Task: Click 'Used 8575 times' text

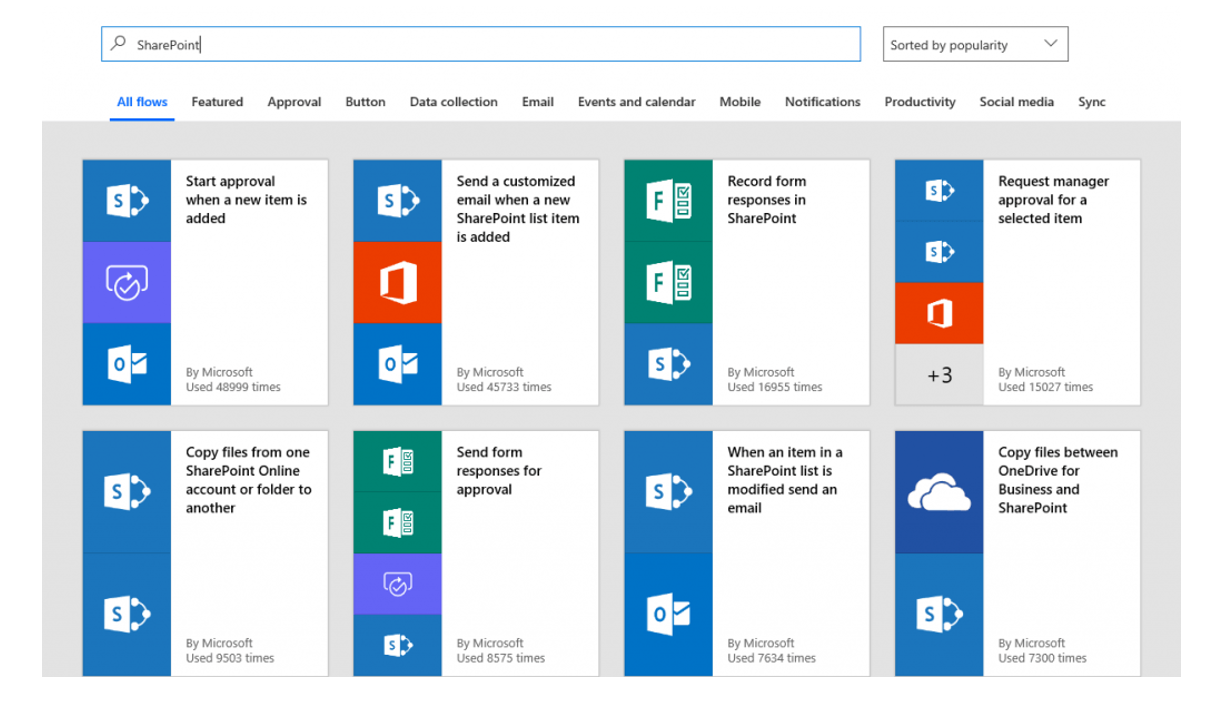Action: [x=501, y=658]
